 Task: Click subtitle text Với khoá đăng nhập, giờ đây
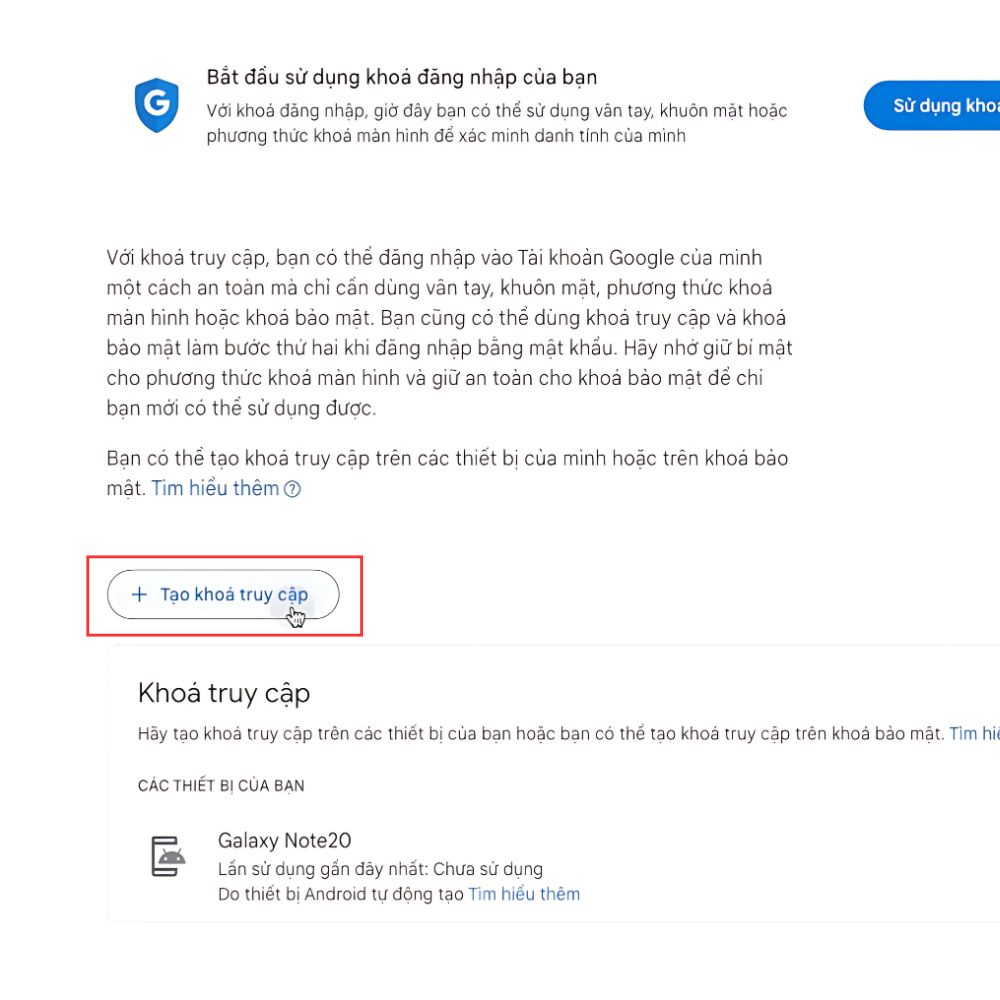click(x=497, y=123)
